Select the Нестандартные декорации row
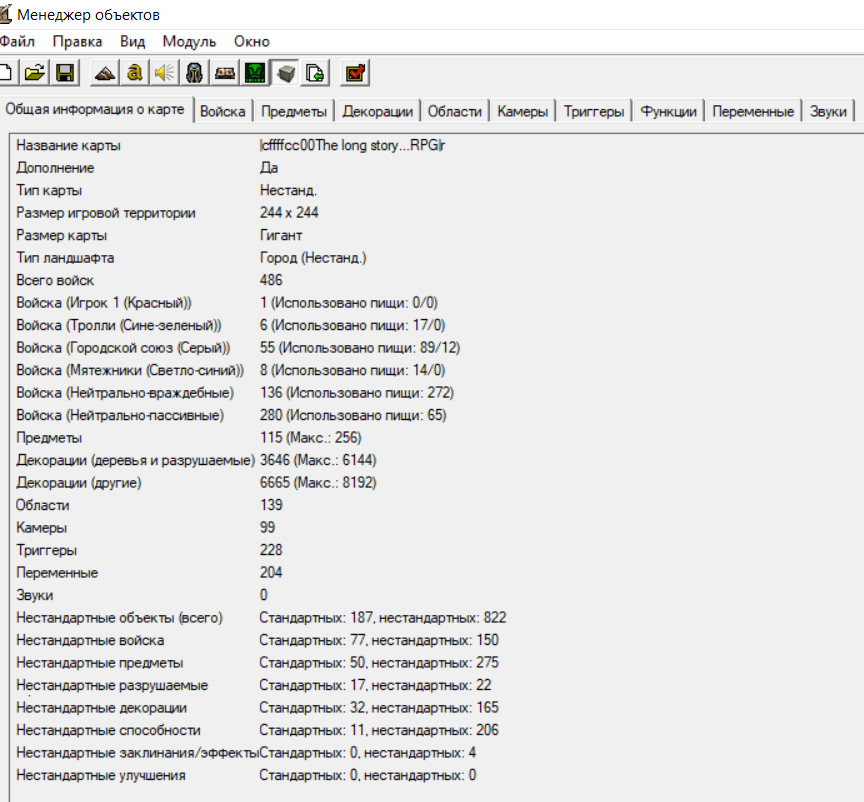Image resolution: width=864 pixels, height=802 pixels. [x=257, y=708]
